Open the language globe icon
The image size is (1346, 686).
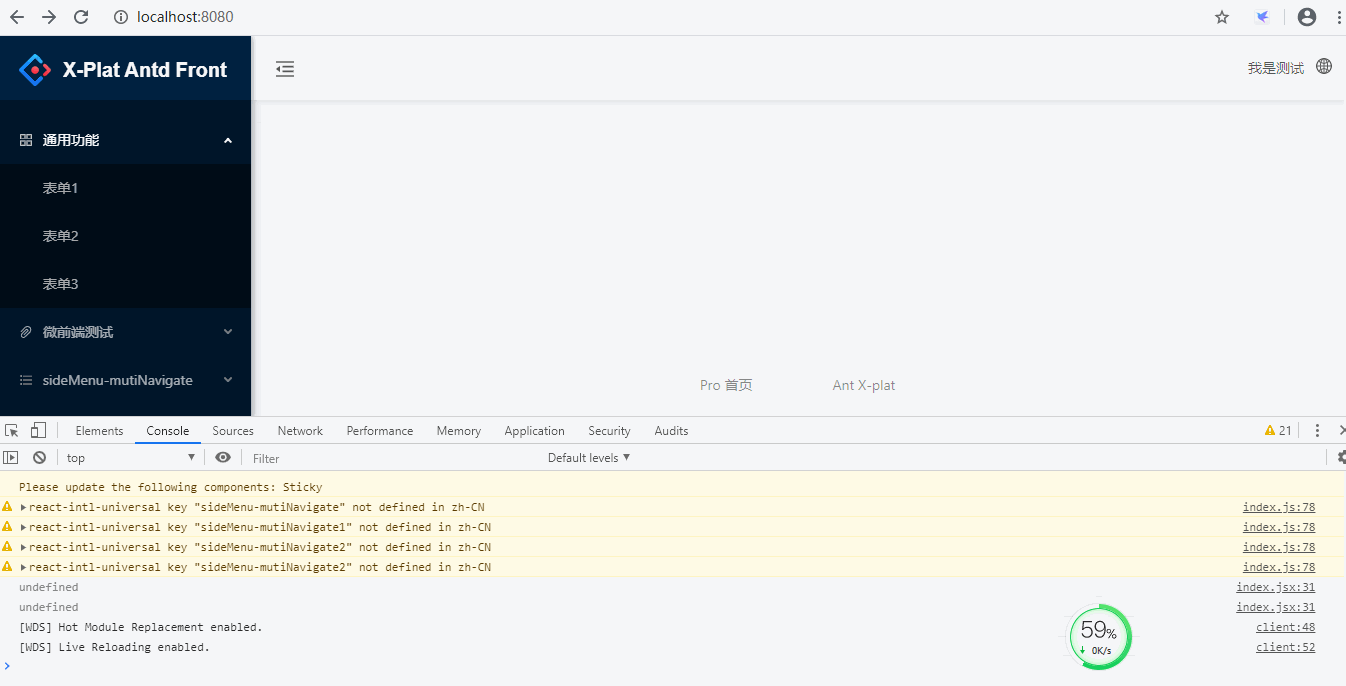tap(1324, 66)
